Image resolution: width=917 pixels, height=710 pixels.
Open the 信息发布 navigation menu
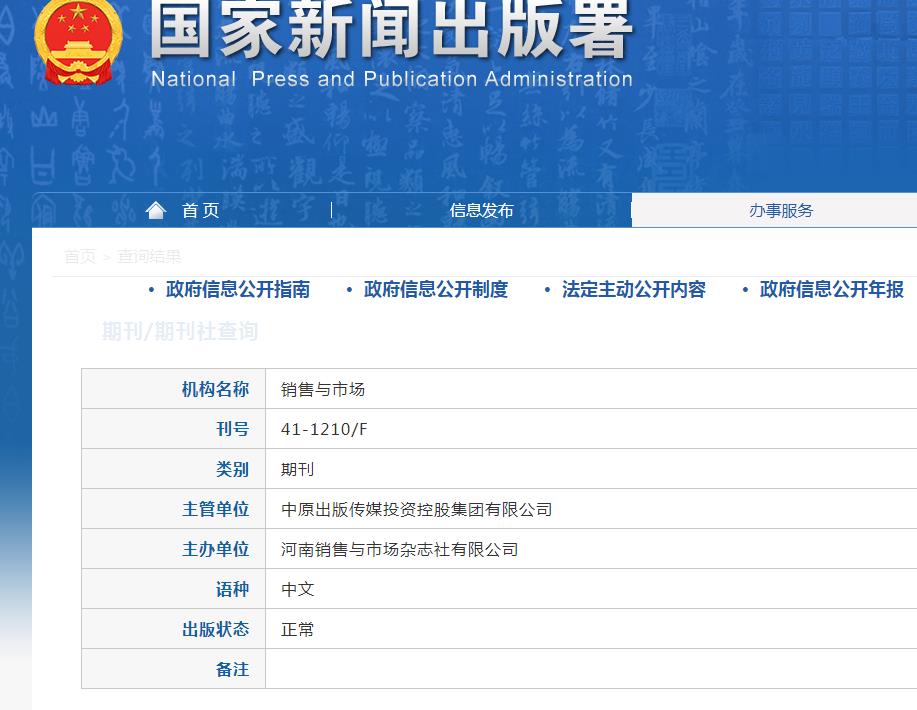tap(482, 210)
